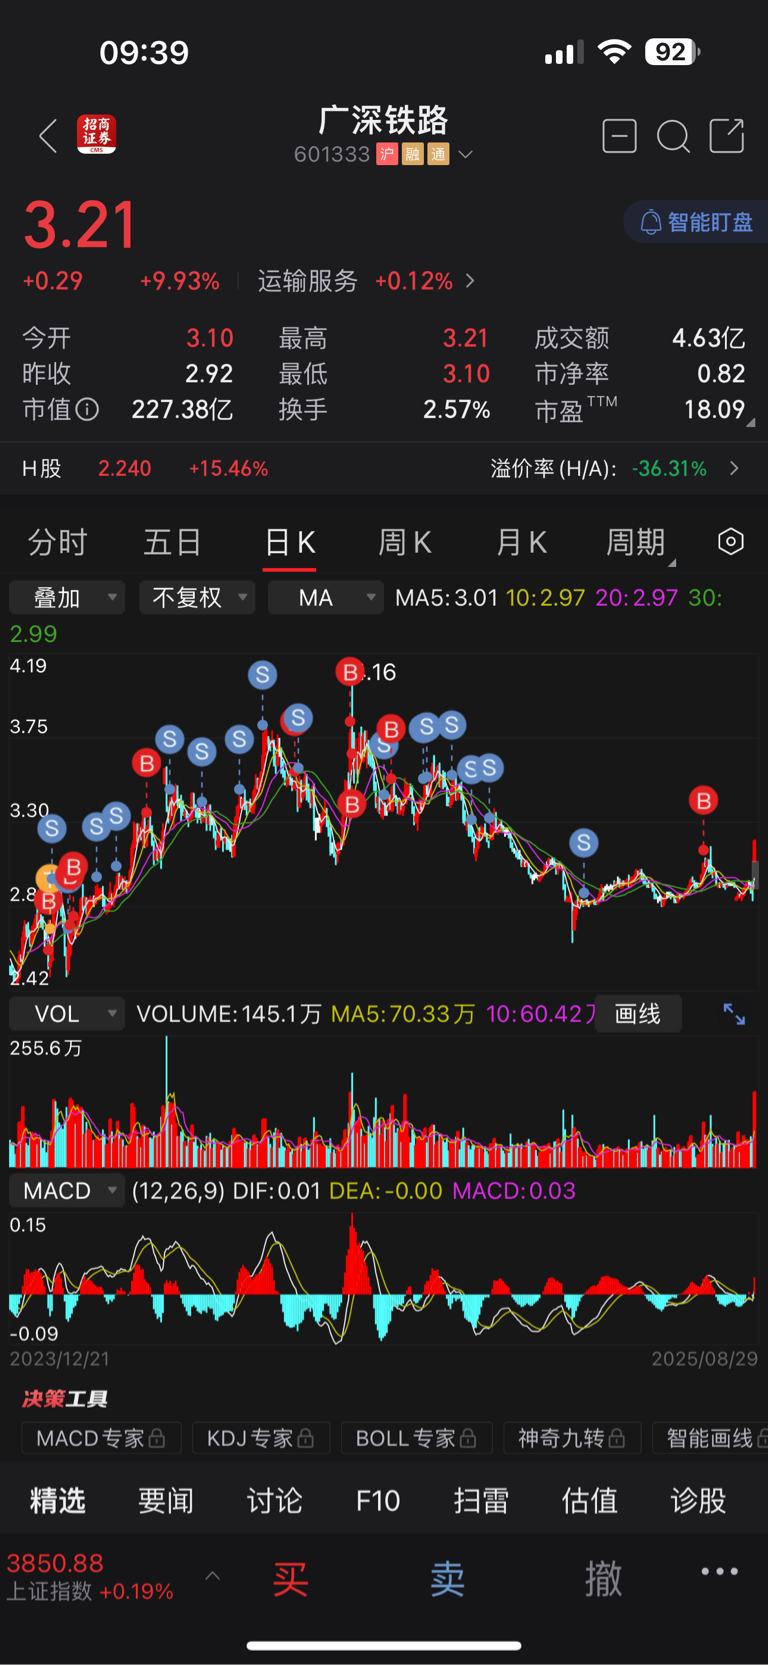The image size is (768, 1665).
Task: Open the VOL indicator dropdown
Action: coord(67,1014)
